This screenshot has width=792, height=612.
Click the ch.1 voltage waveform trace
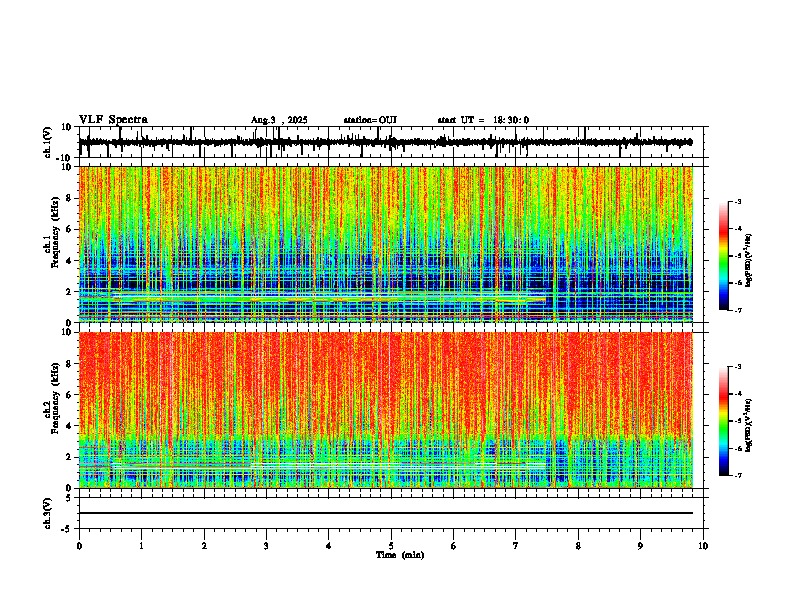pos(385,142)
